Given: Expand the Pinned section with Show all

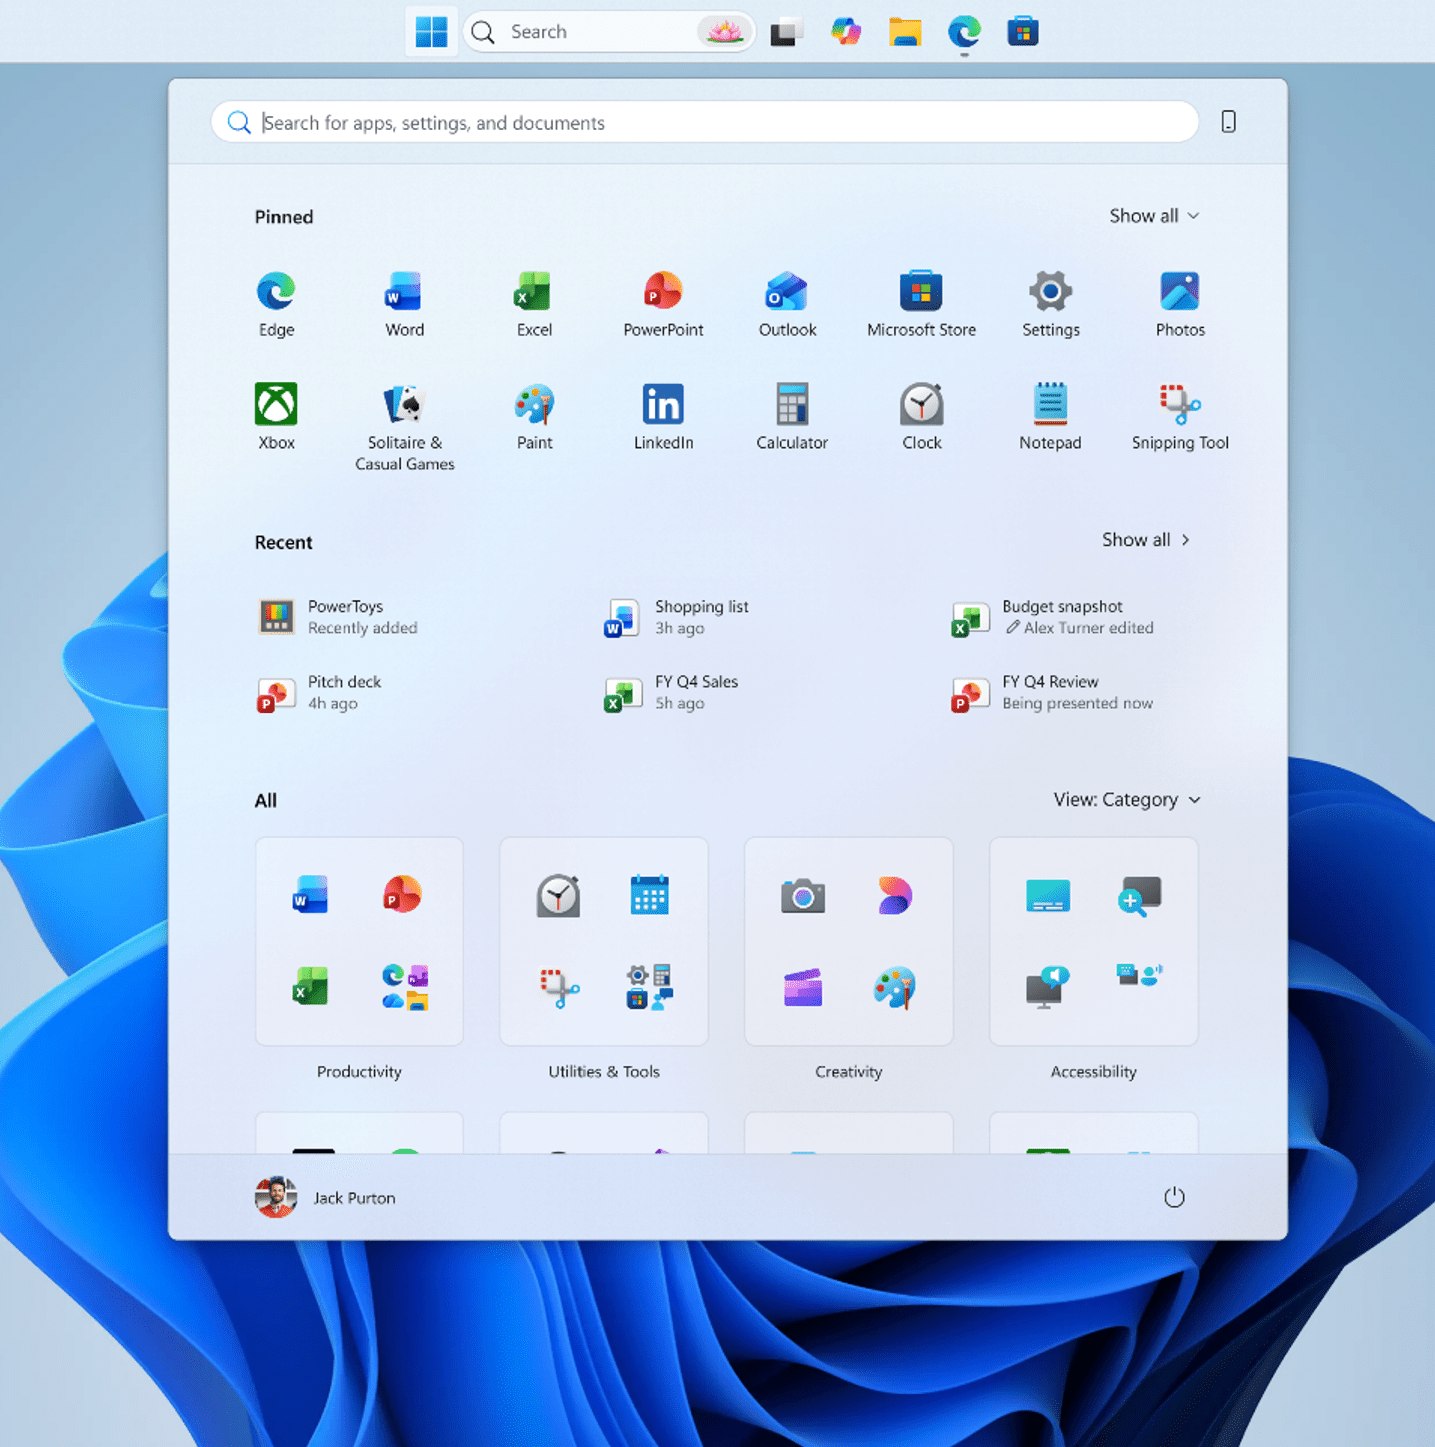Looking at the screenshot, I should tap(1154, 216).
